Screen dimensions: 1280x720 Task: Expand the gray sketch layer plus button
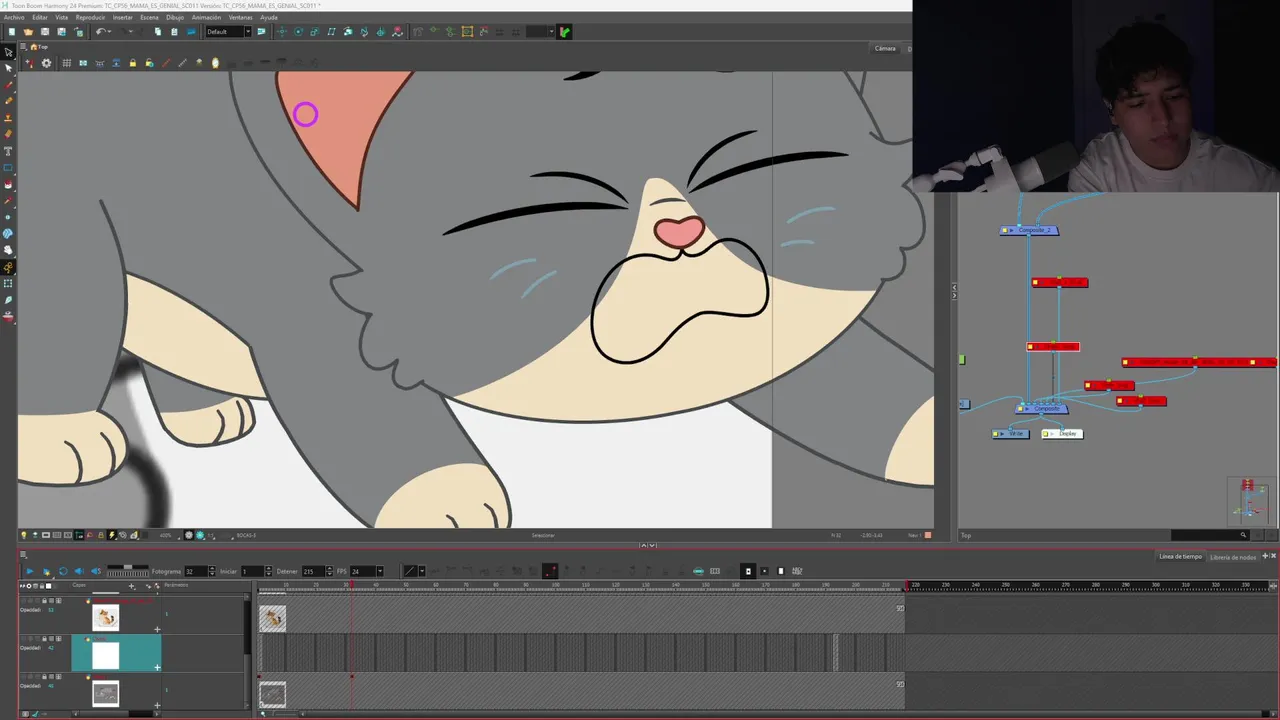(156, 705)
